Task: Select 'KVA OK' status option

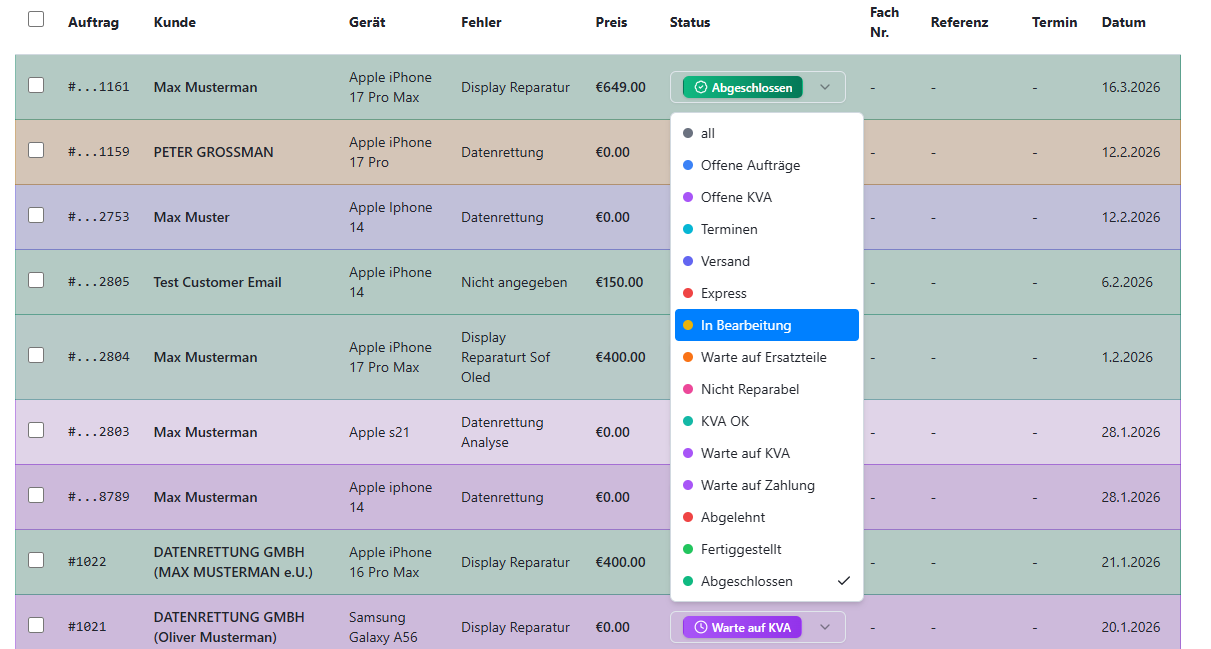Action: click(767, 421)
